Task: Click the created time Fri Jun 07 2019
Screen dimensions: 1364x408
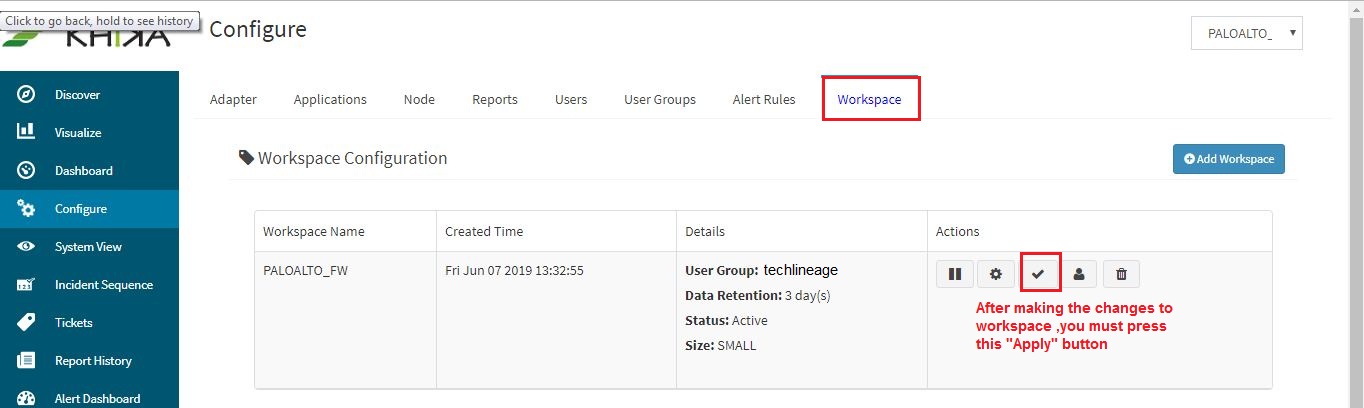Action: tap(514, 270)
